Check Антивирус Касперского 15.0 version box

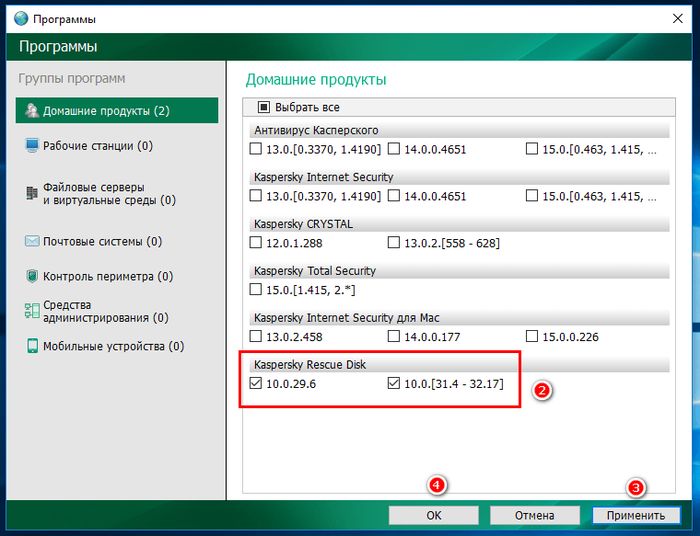[x=532, y=149]
